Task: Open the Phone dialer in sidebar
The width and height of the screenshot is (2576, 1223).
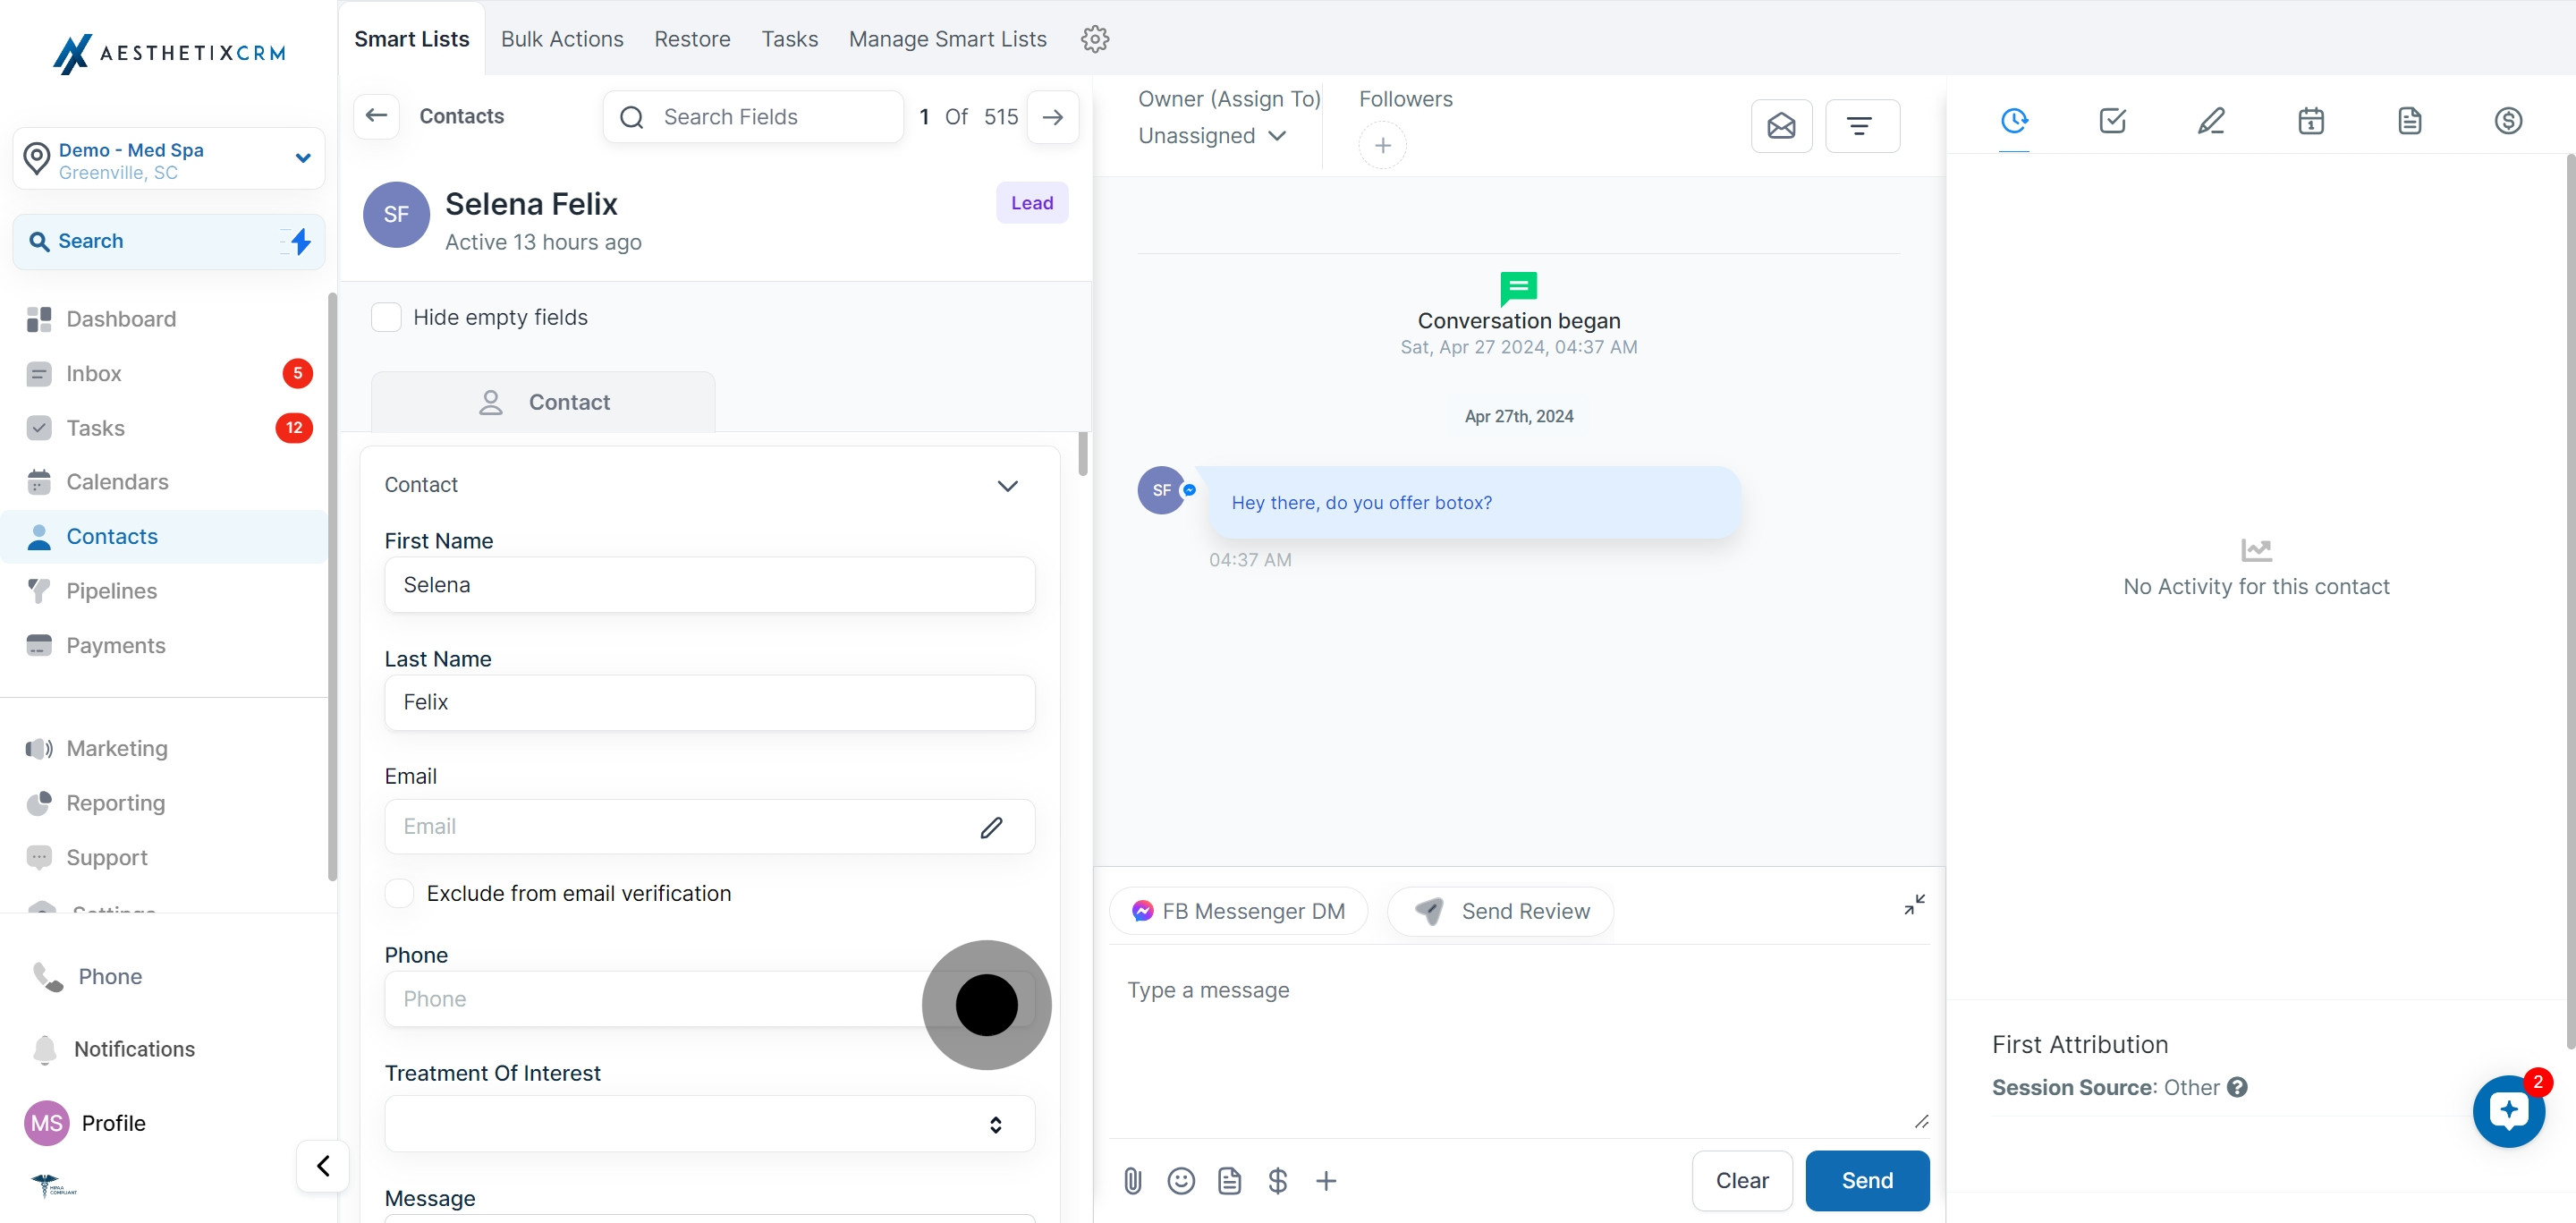Action: (x=88, y=976)
